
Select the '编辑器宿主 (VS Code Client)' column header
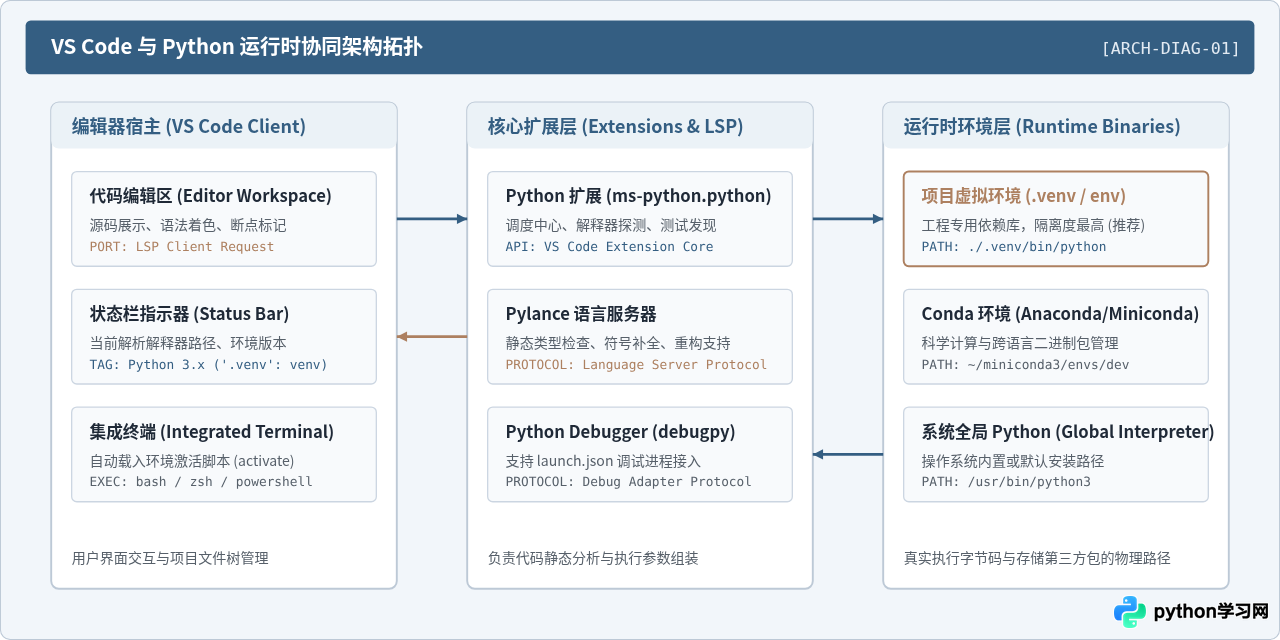(x=189, y=126)
